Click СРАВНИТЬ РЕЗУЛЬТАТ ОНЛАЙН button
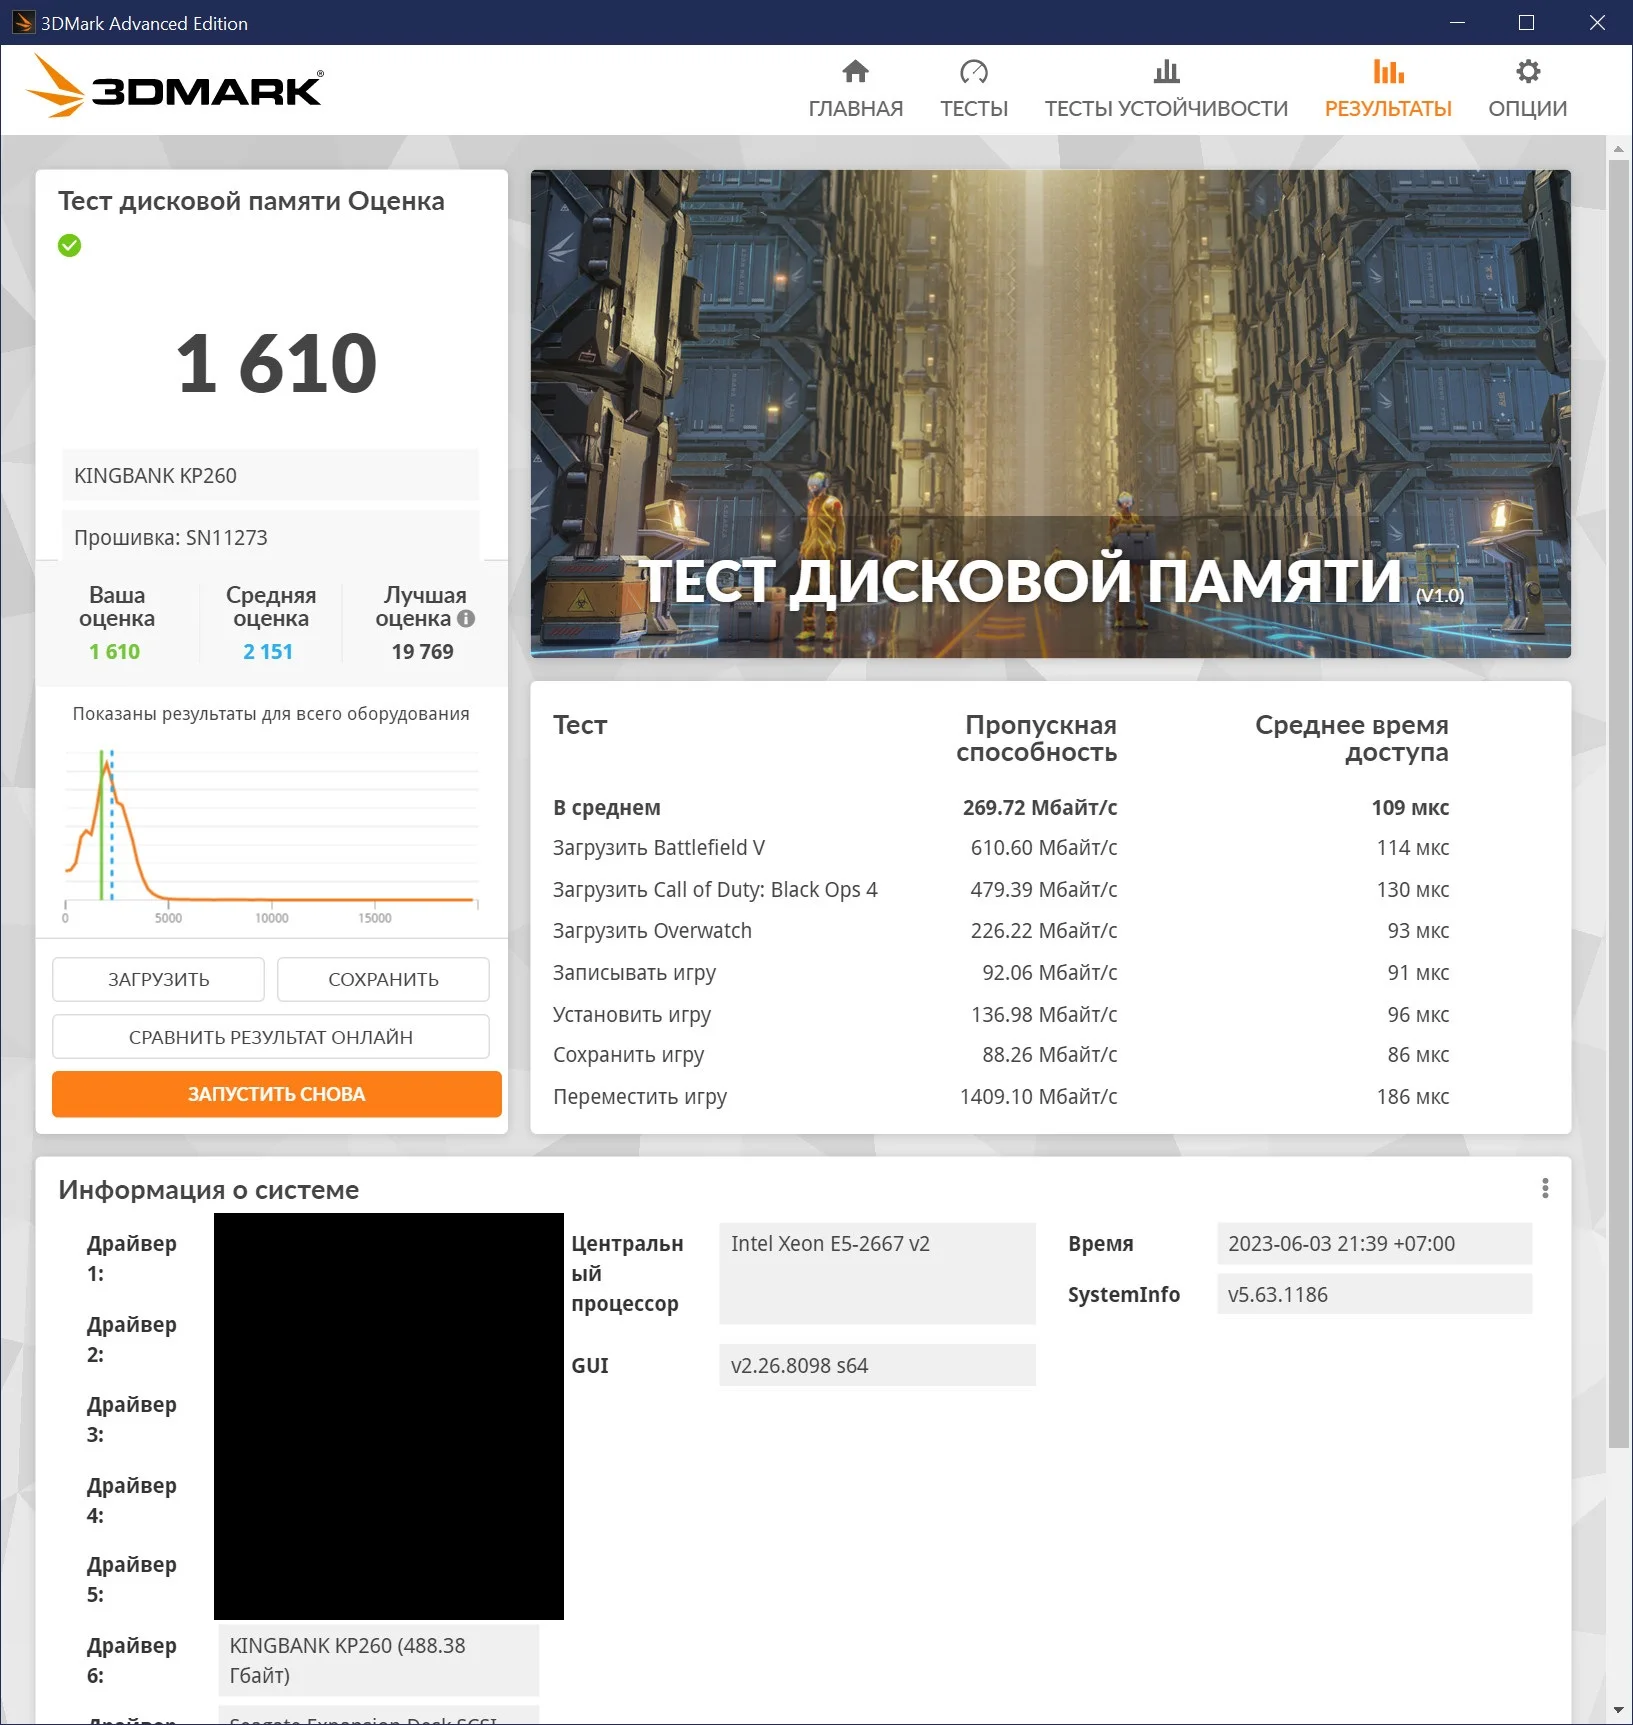1633x1725 pixels. point(271,1037)
